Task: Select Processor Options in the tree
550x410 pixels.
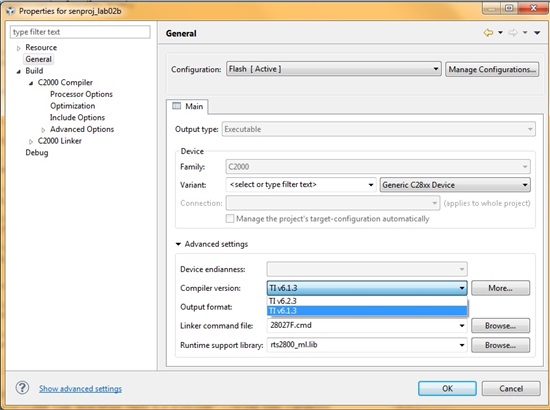Action: pyautogui.click(x=81, y=94)
